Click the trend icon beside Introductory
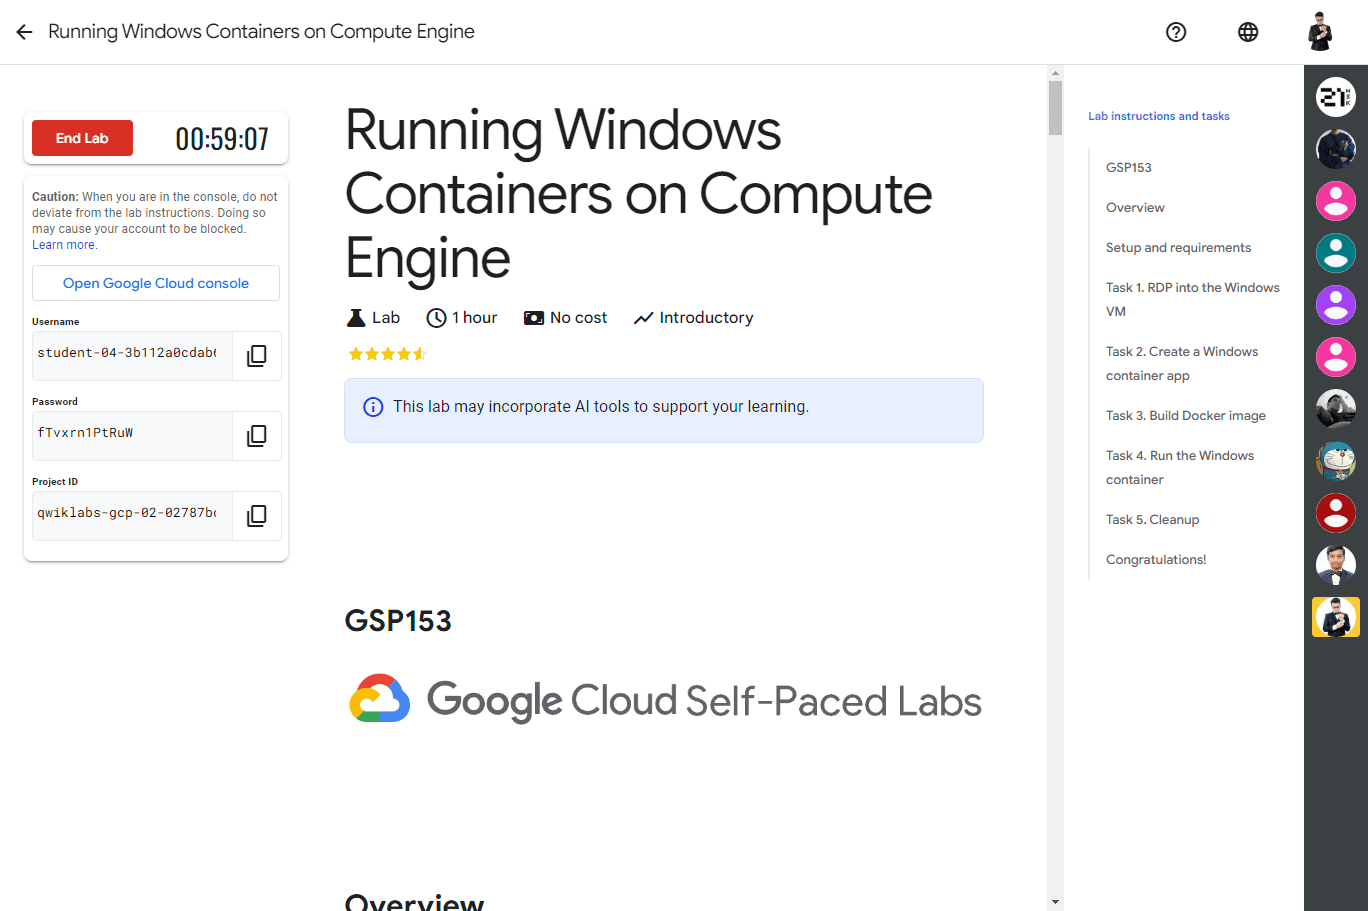Viewport: 1368px width, 911px height. (x=643, y=318)
